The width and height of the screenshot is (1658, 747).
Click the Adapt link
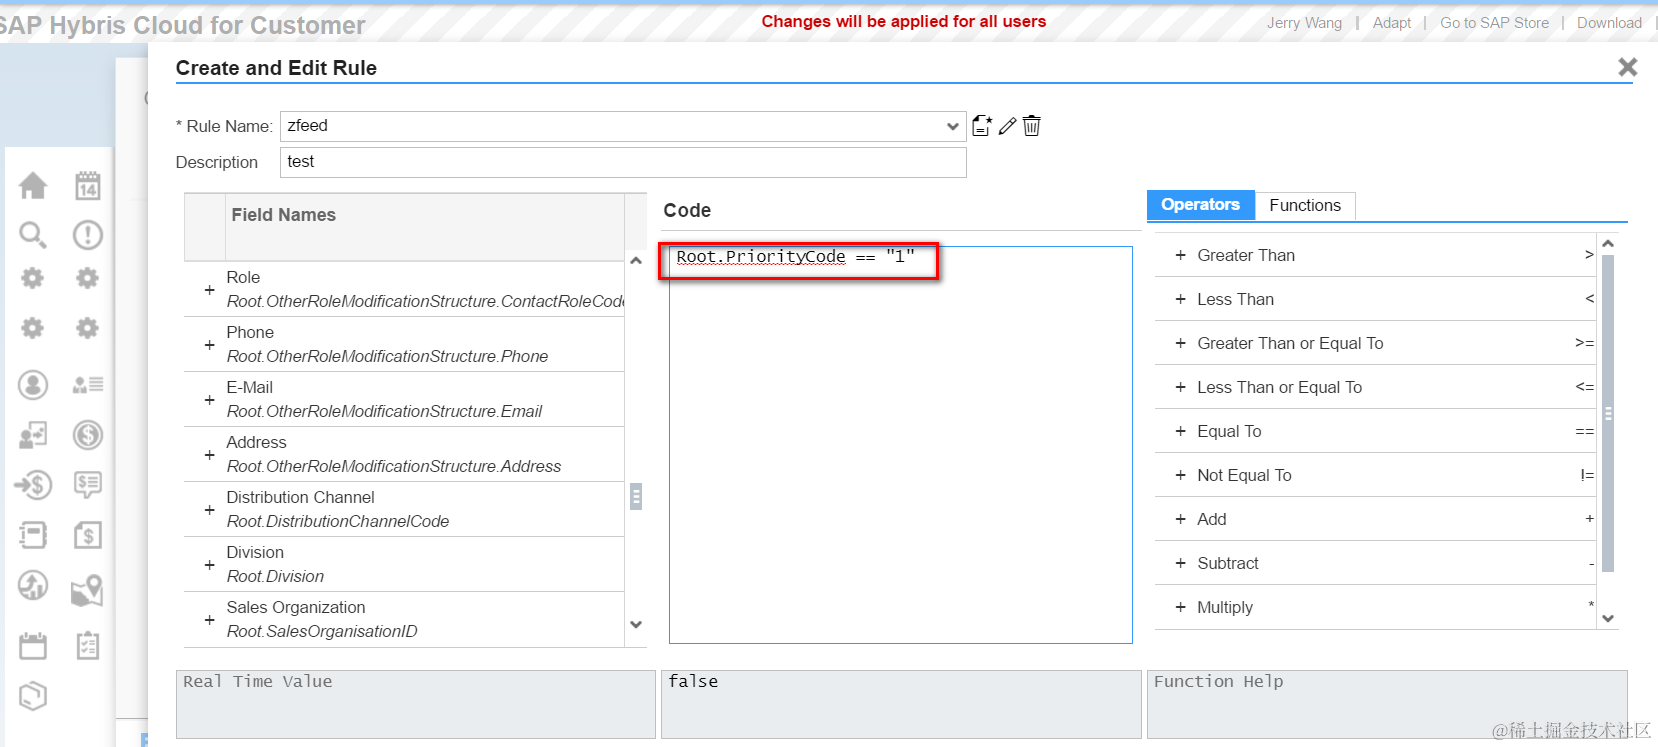coord(1392,23)
